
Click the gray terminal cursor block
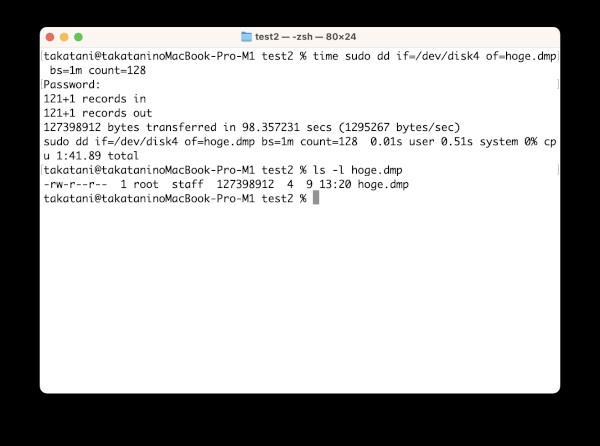coord(316,198)
